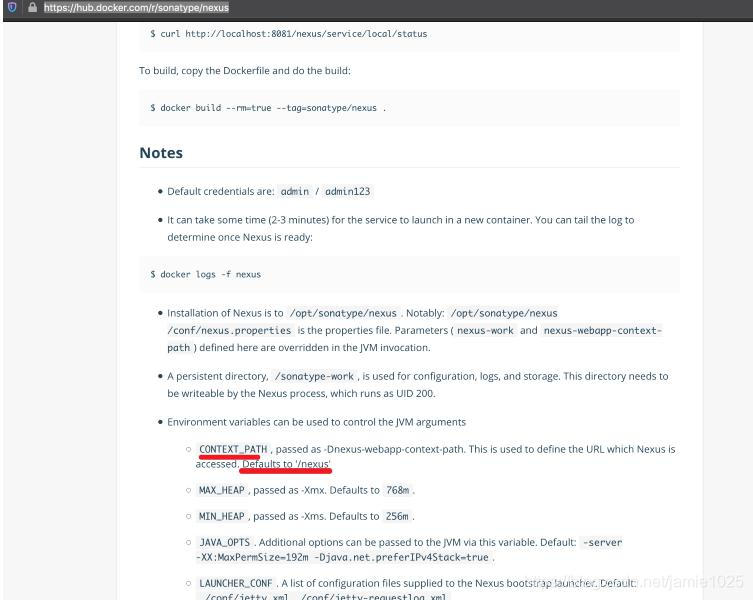Click the shield tracking protection icon

click(12, 7)
